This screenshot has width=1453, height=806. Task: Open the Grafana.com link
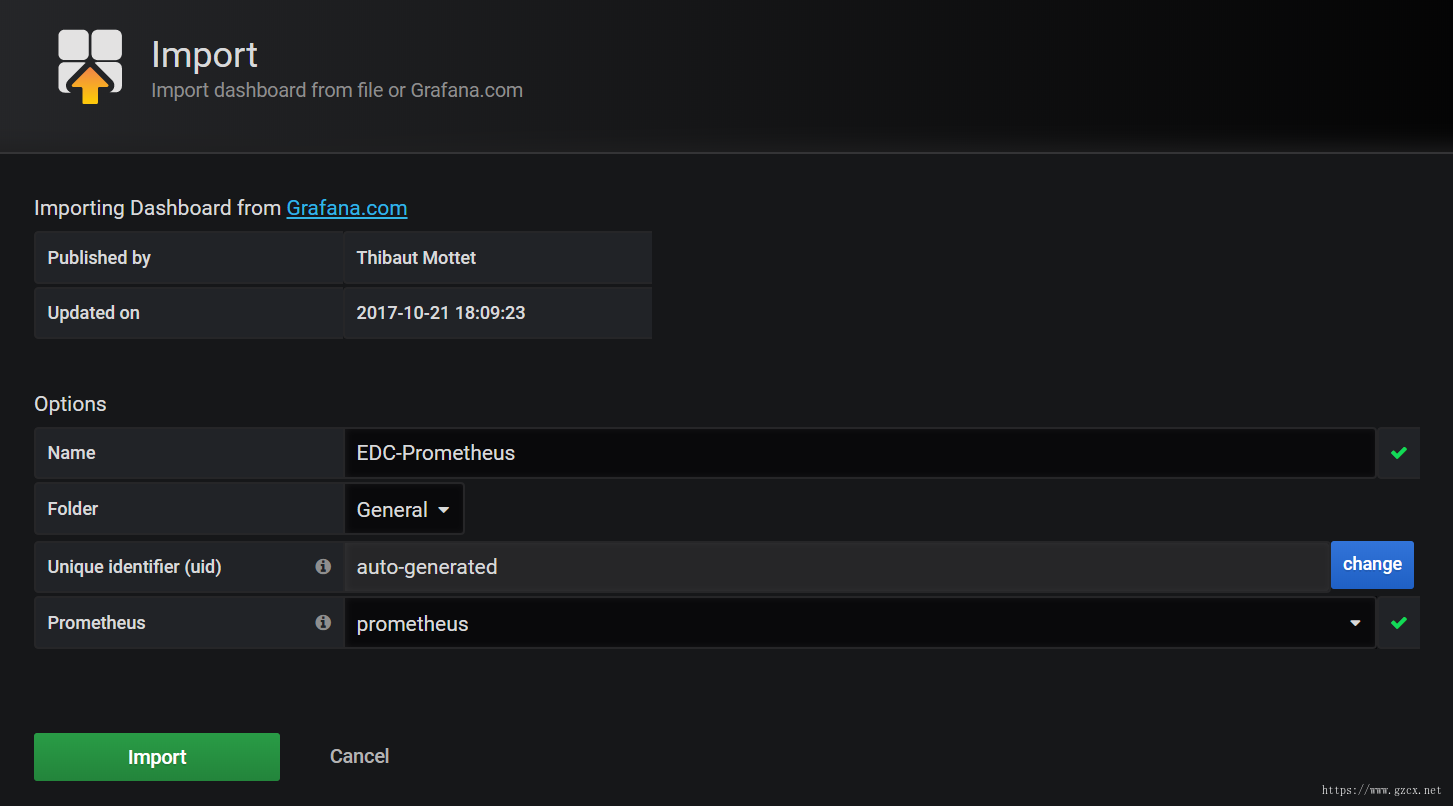pos(347,208)
